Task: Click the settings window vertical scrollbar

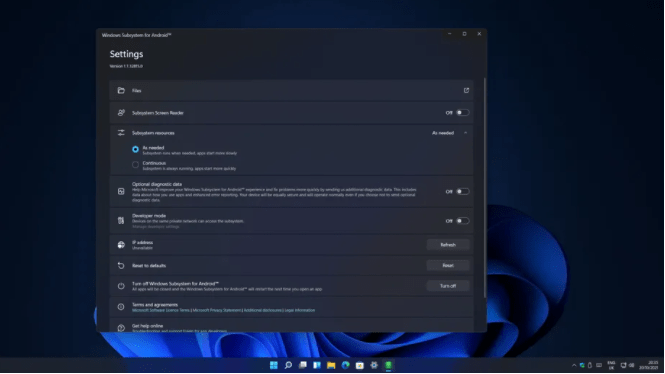Action: coord(484,187)
